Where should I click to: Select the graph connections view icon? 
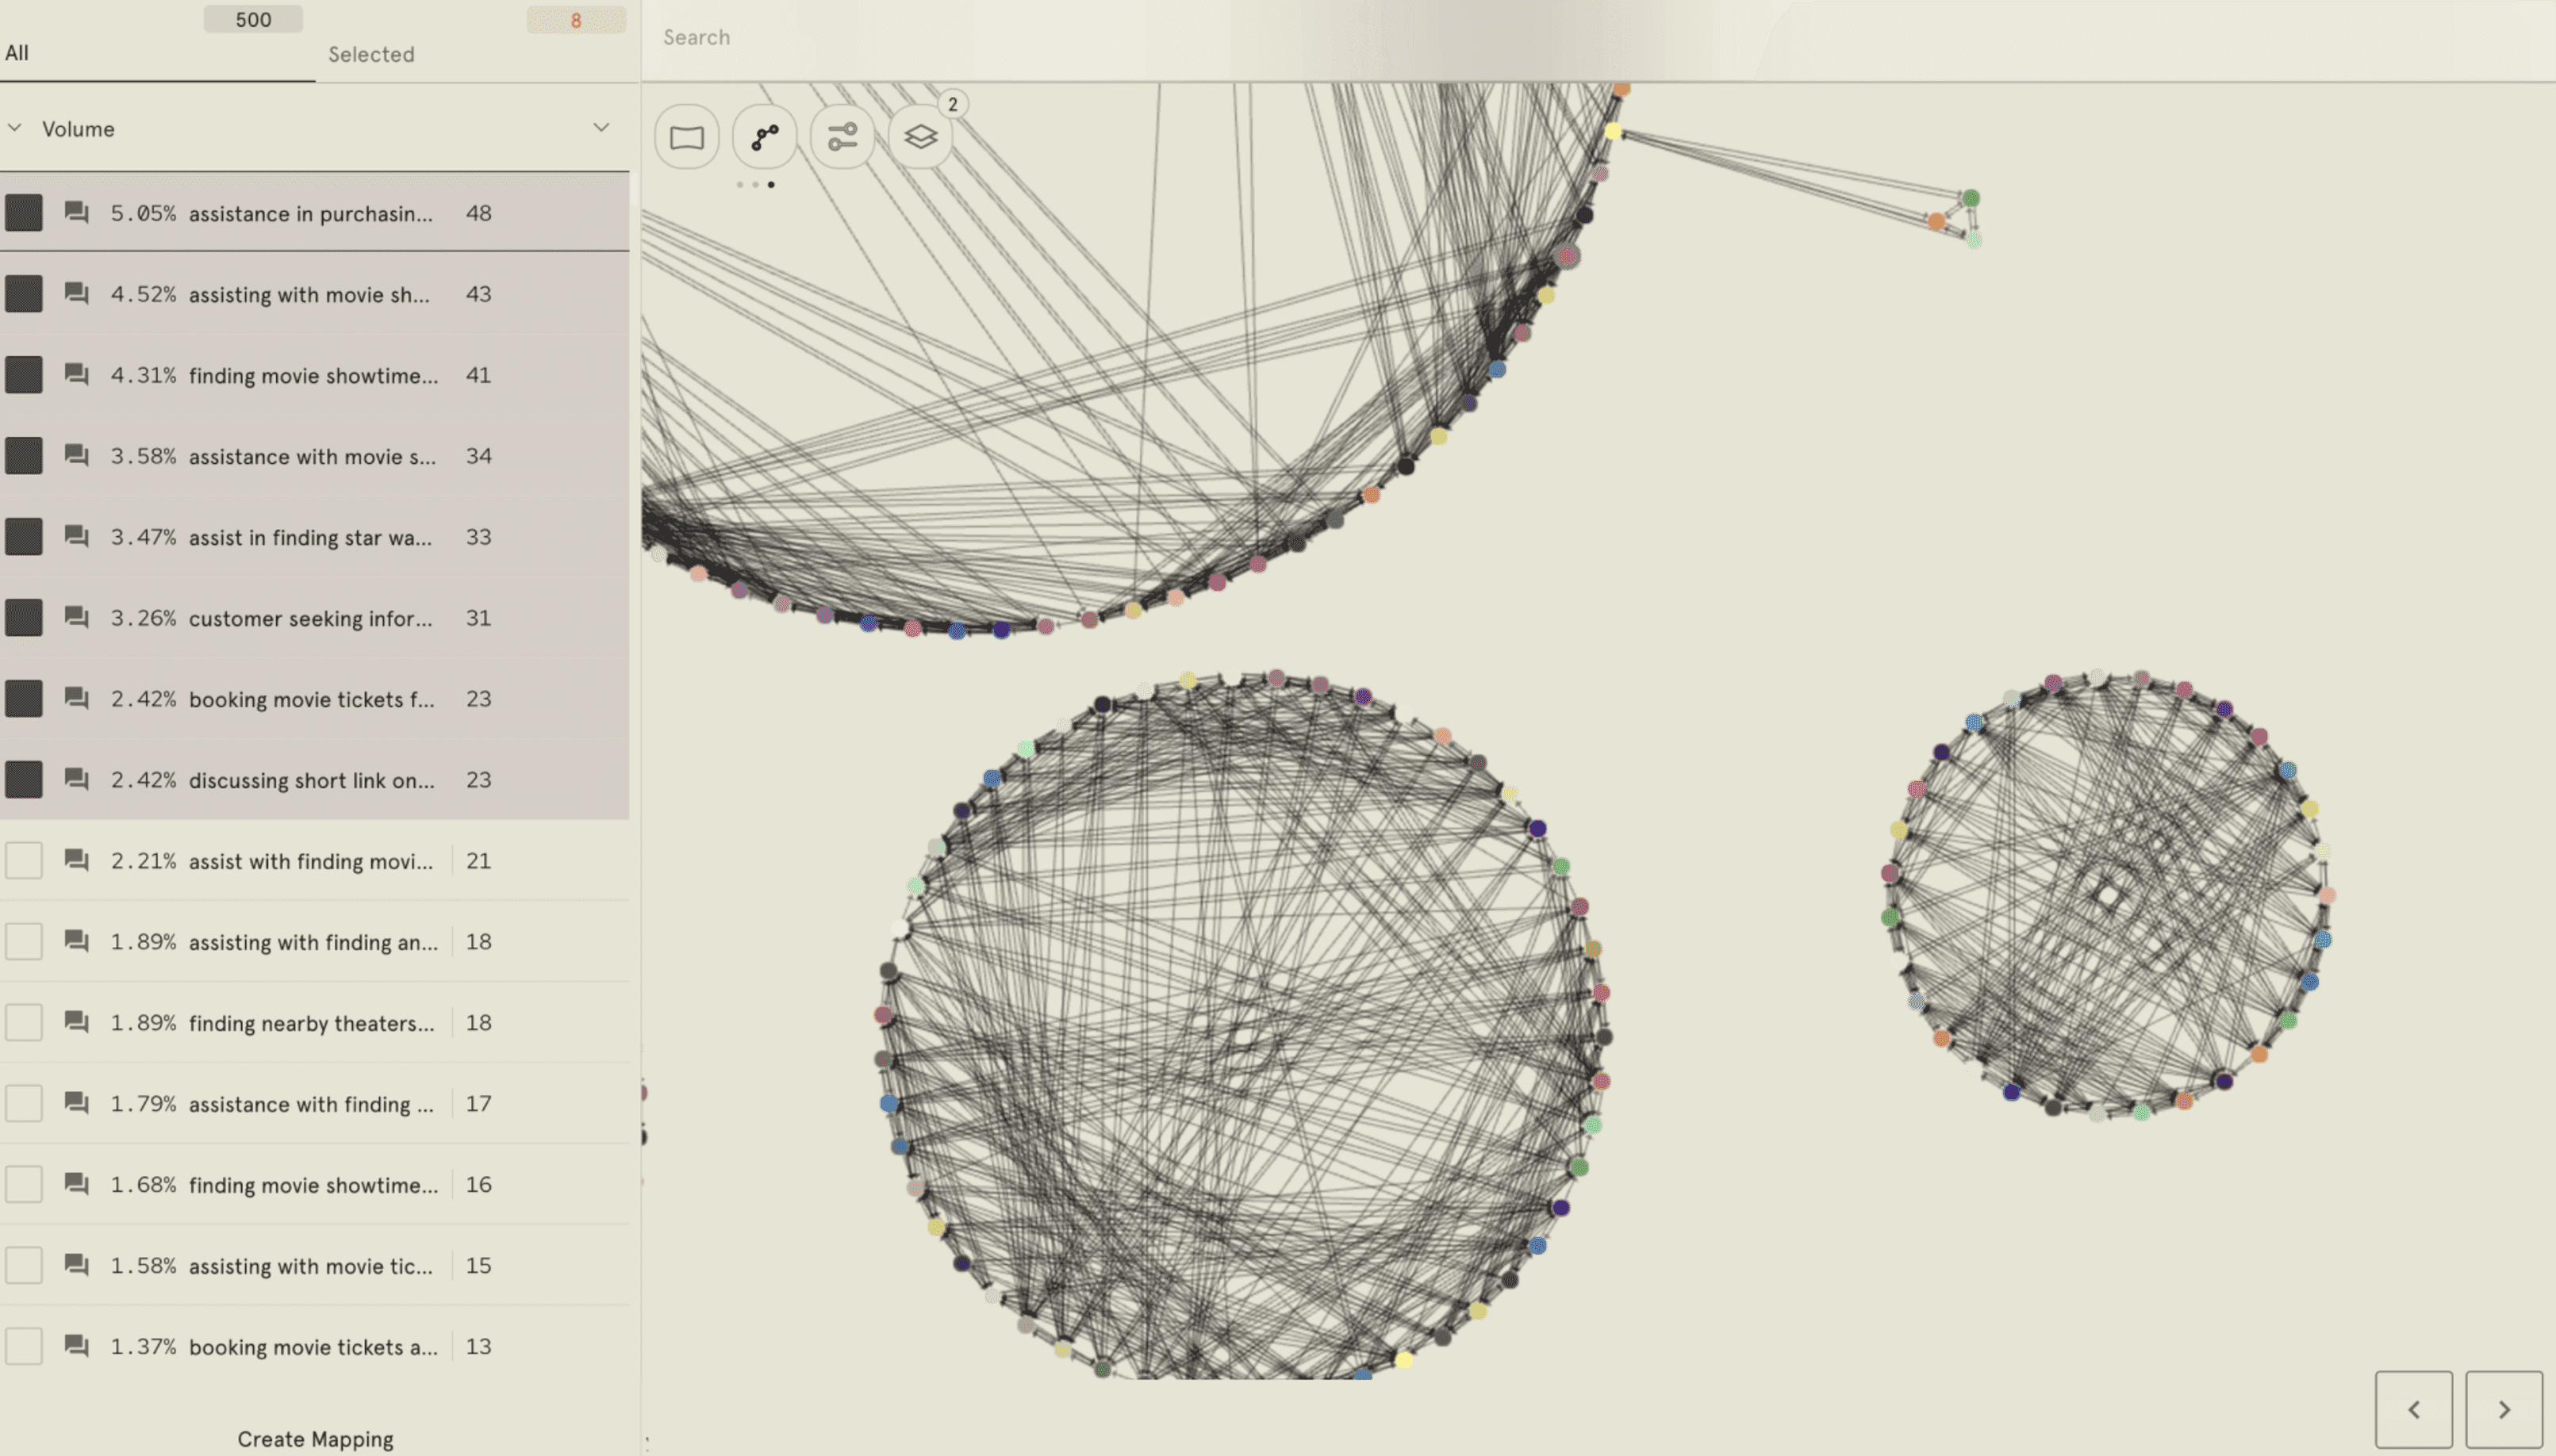[x=765, y=136]
